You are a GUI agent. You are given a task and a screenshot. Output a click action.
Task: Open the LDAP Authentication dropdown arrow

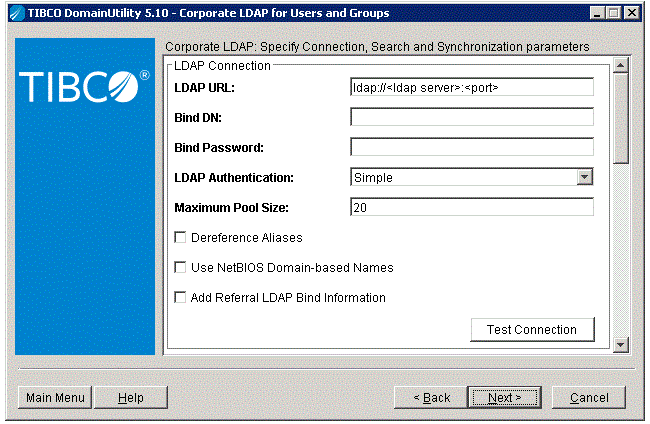pos(585,177)
